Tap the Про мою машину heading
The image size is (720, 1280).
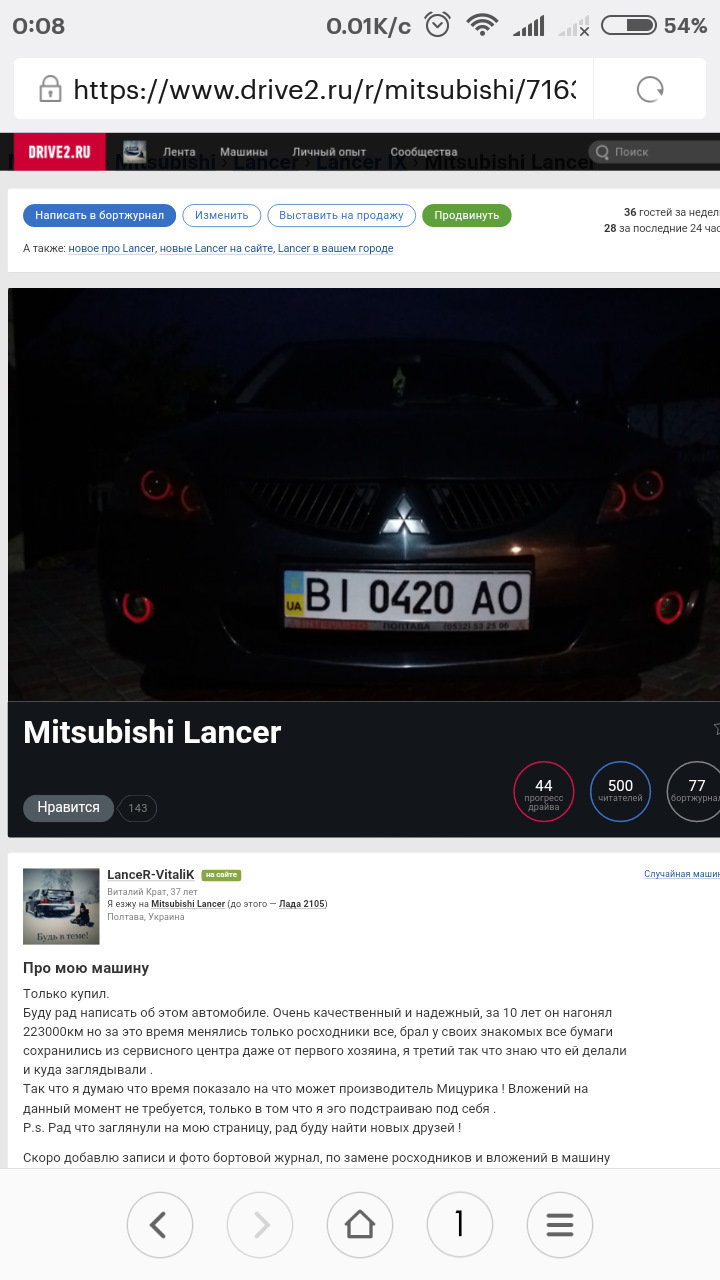86,968
